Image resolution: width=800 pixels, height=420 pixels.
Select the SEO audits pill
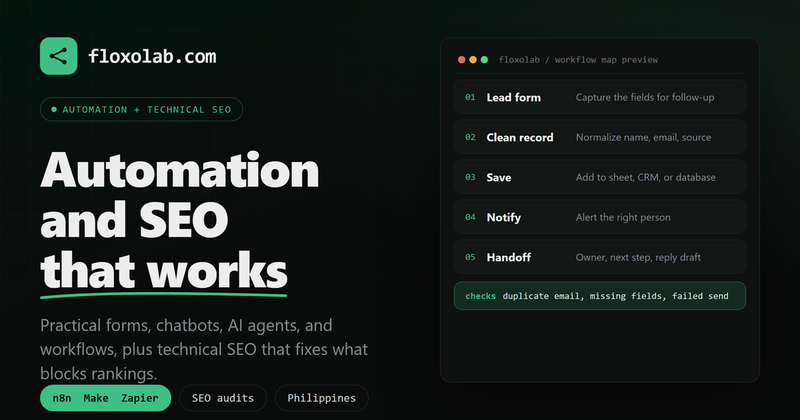point(223,398)
